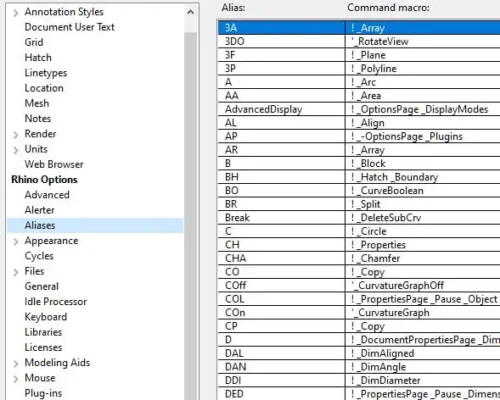500x400 pixels.
Task: Open the Cycles options page
Action: coord(39,256)
